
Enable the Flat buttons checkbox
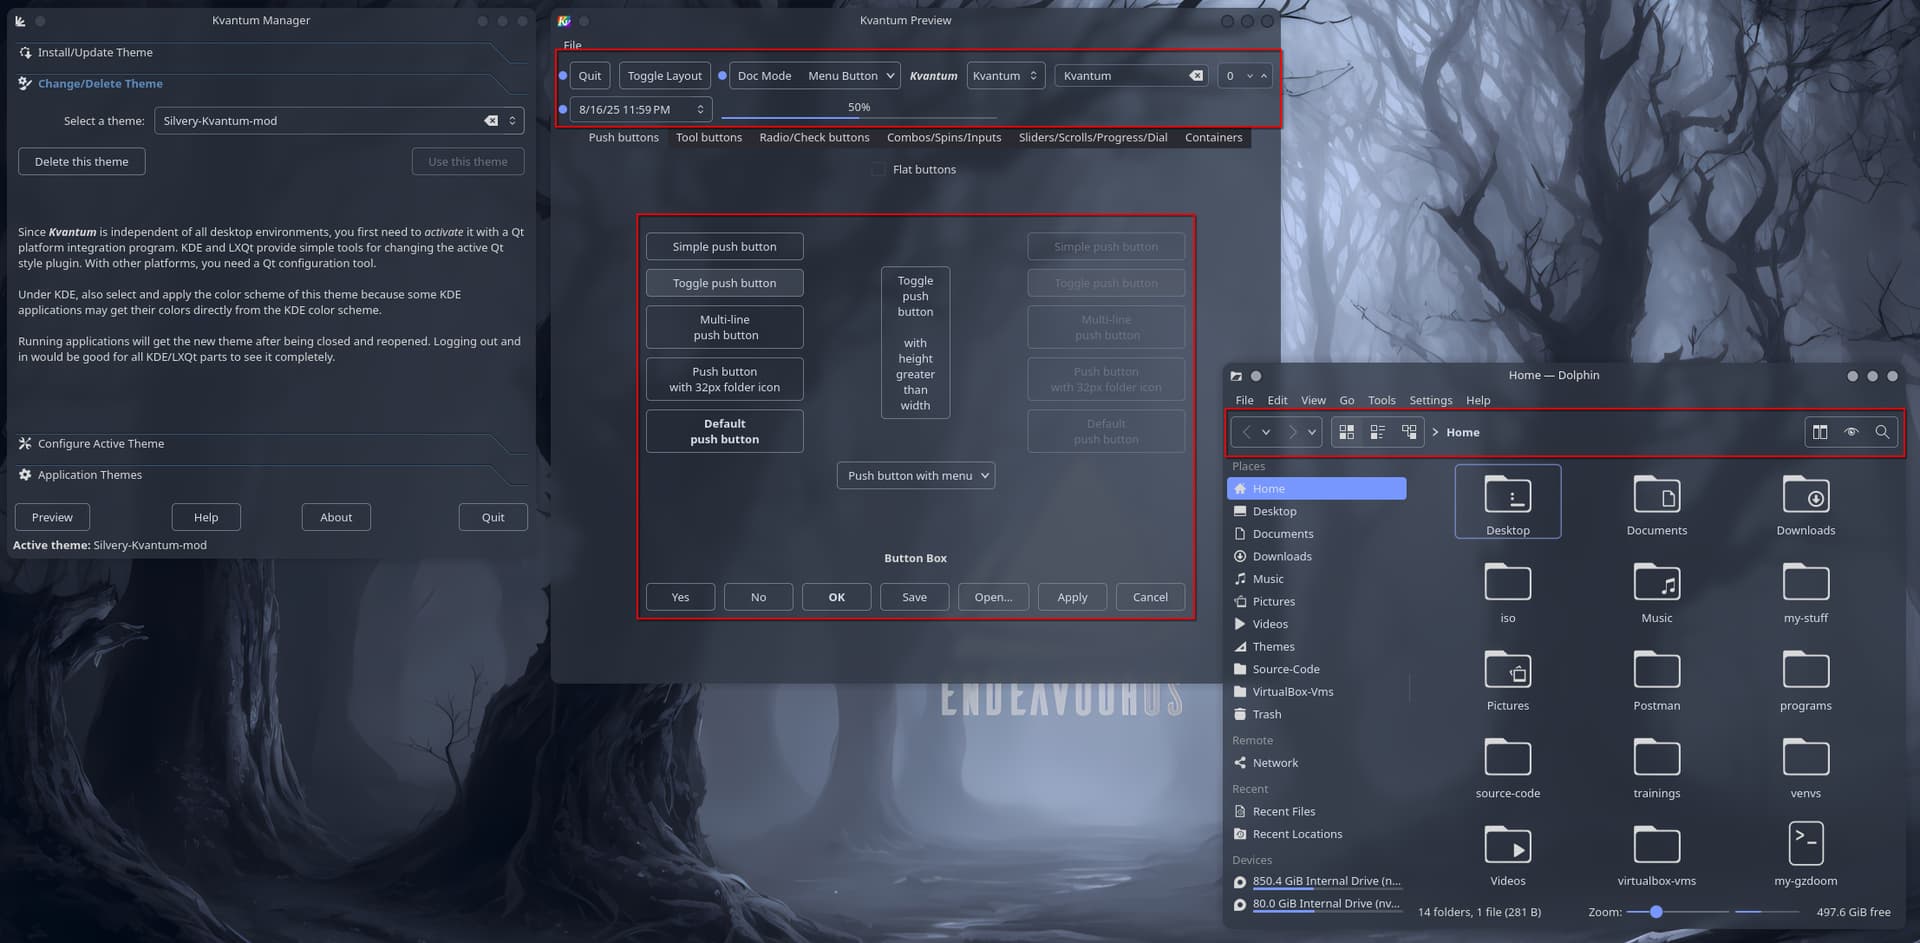pyautogui.click(x=878, y=170)
